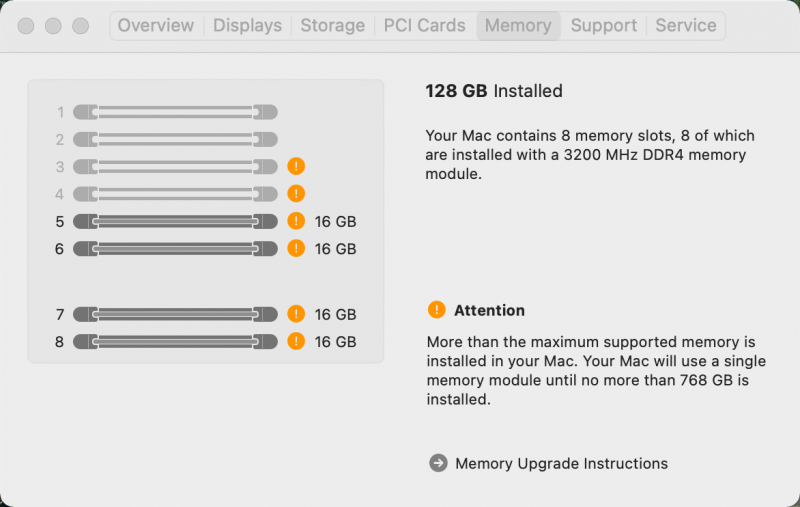Click the arrow icon beside Memory Upgrade Instructions
800x507 pixels.
(438, 463)
